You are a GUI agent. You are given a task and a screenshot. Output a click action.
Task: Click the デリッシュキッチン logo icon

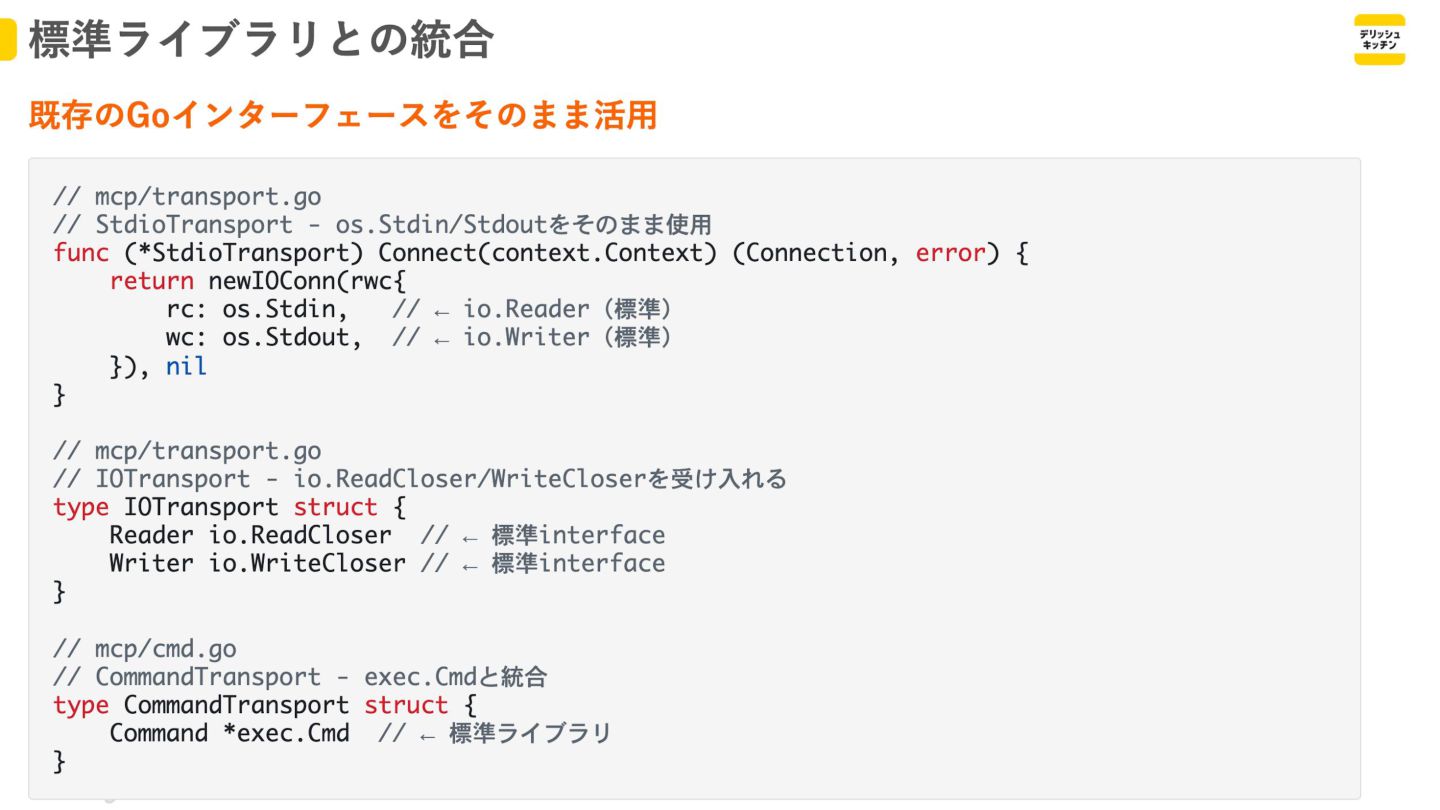(x=1379, y=40)
